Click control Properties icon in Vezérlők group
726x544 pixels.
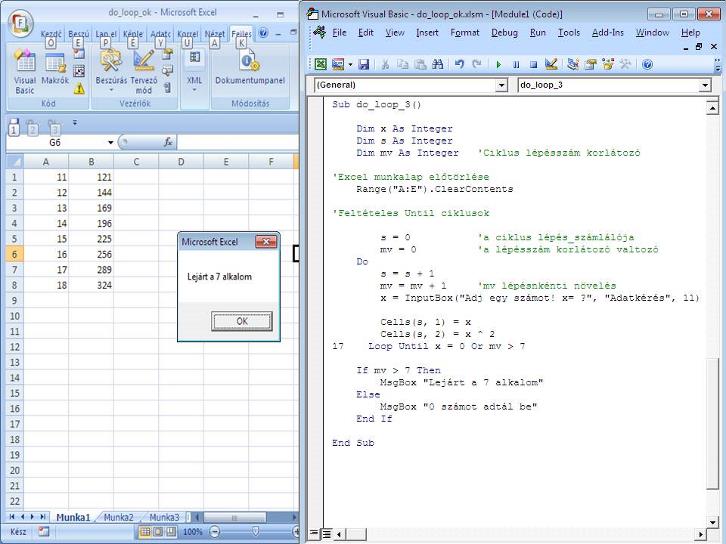click(167, 55)
